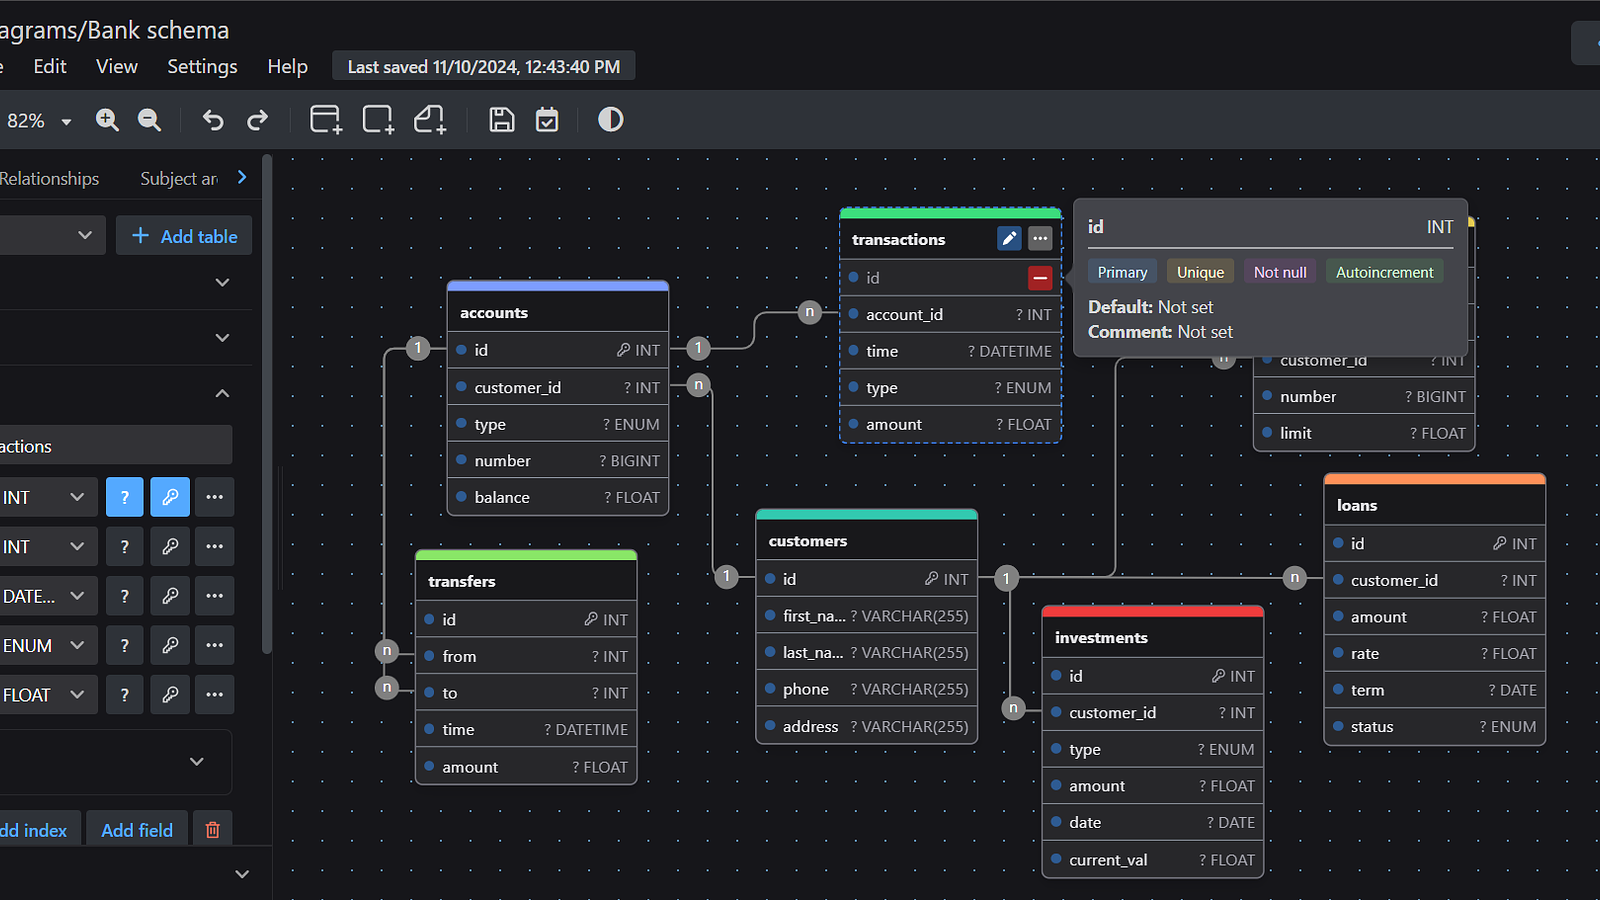Click the Add table button

click(184, 235)
